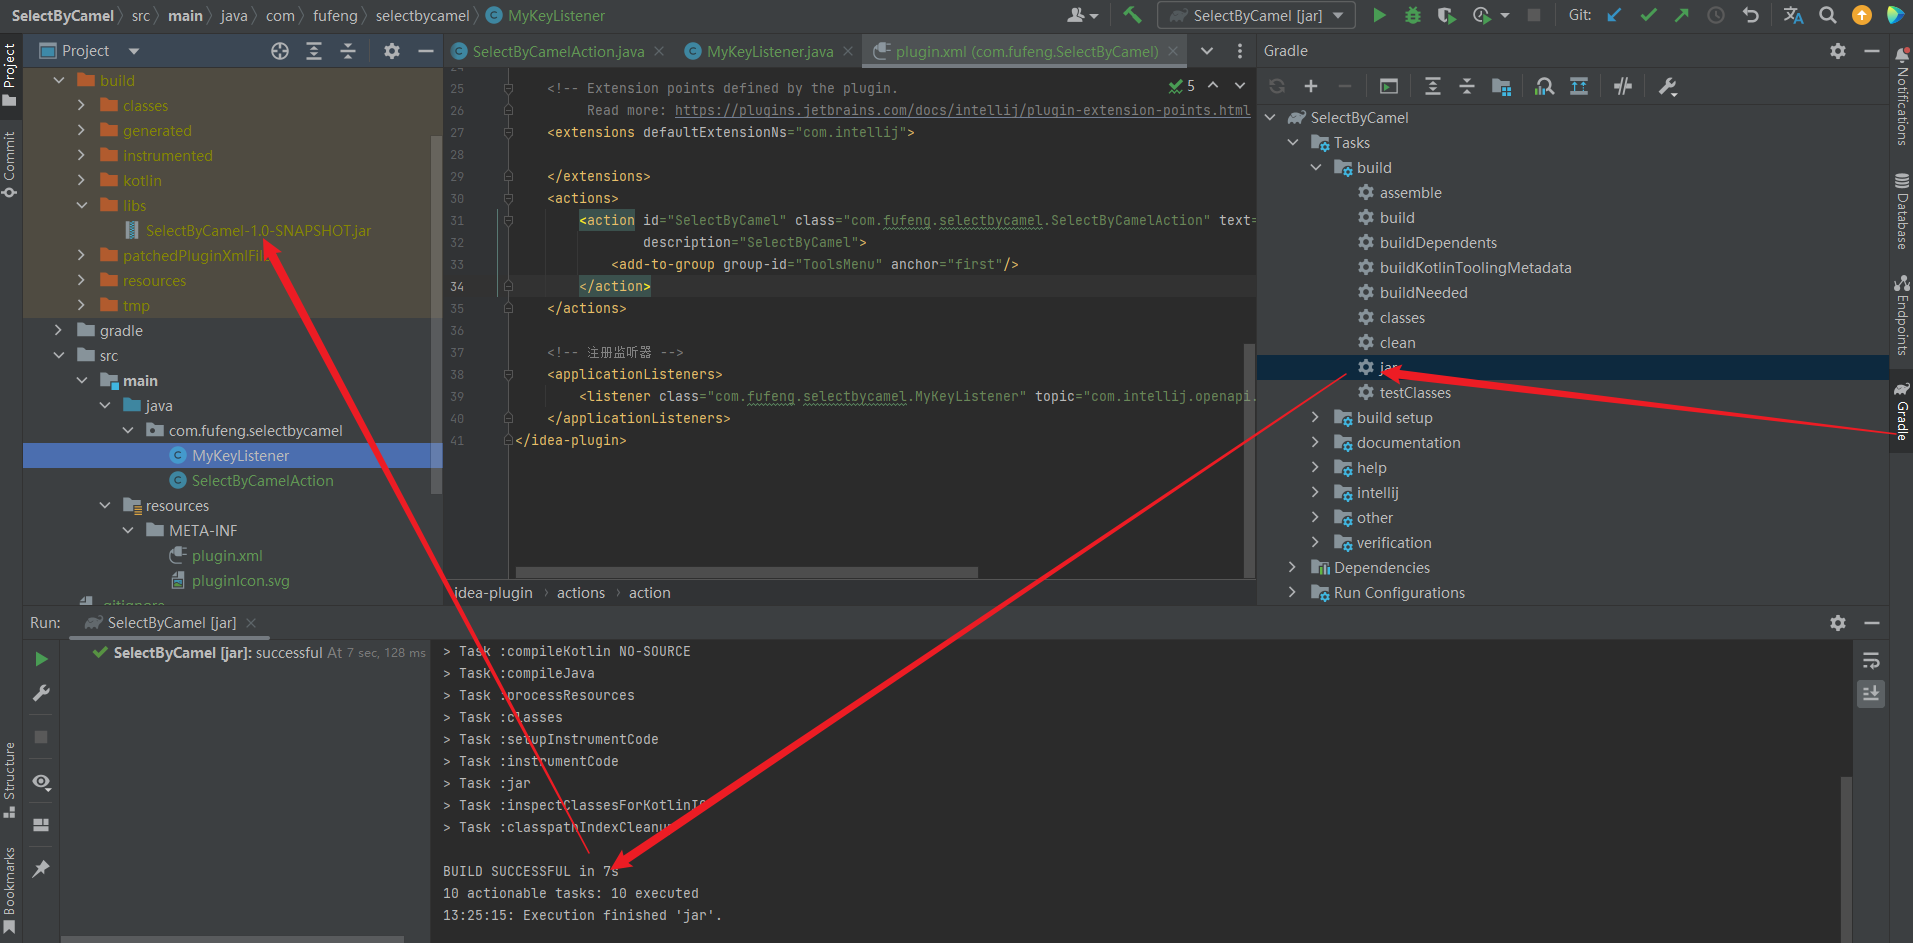The height and width of the screenshot is (943, 1913).
Task: Toggle soft-wrap in Run console
Action: [1871, 660]
